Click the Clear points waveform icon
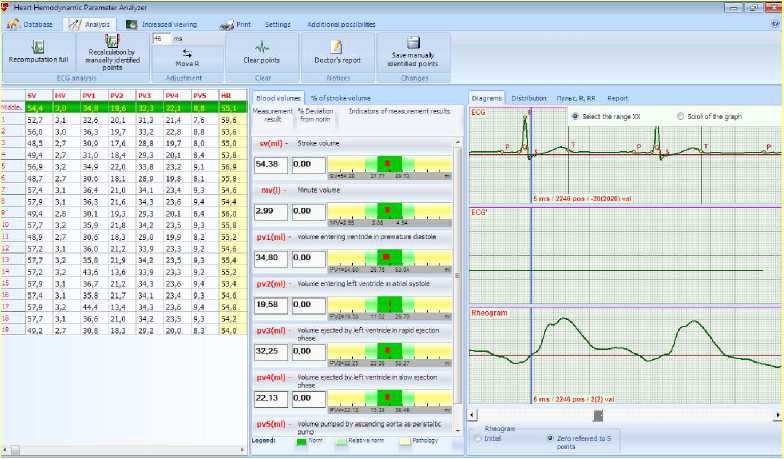This screenshot has width=784, height=459. 262,46
